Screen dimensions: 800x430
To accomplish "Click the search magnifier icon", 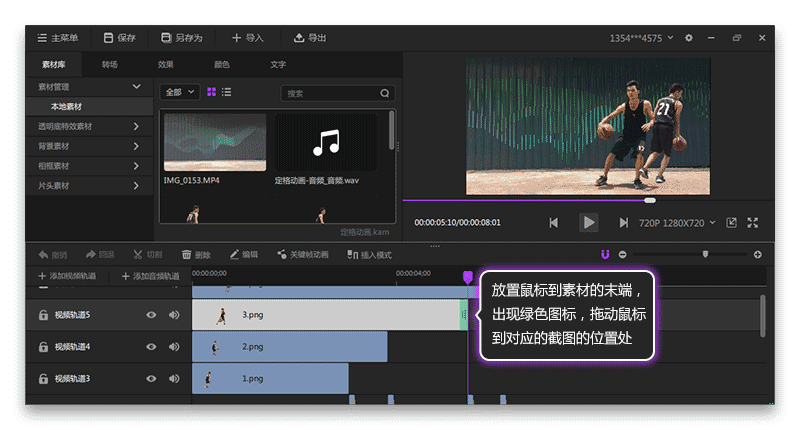I will [385, 93].
